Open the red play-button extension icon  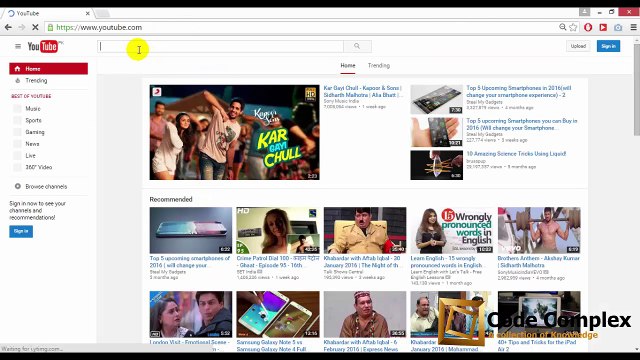click(603, 27)
